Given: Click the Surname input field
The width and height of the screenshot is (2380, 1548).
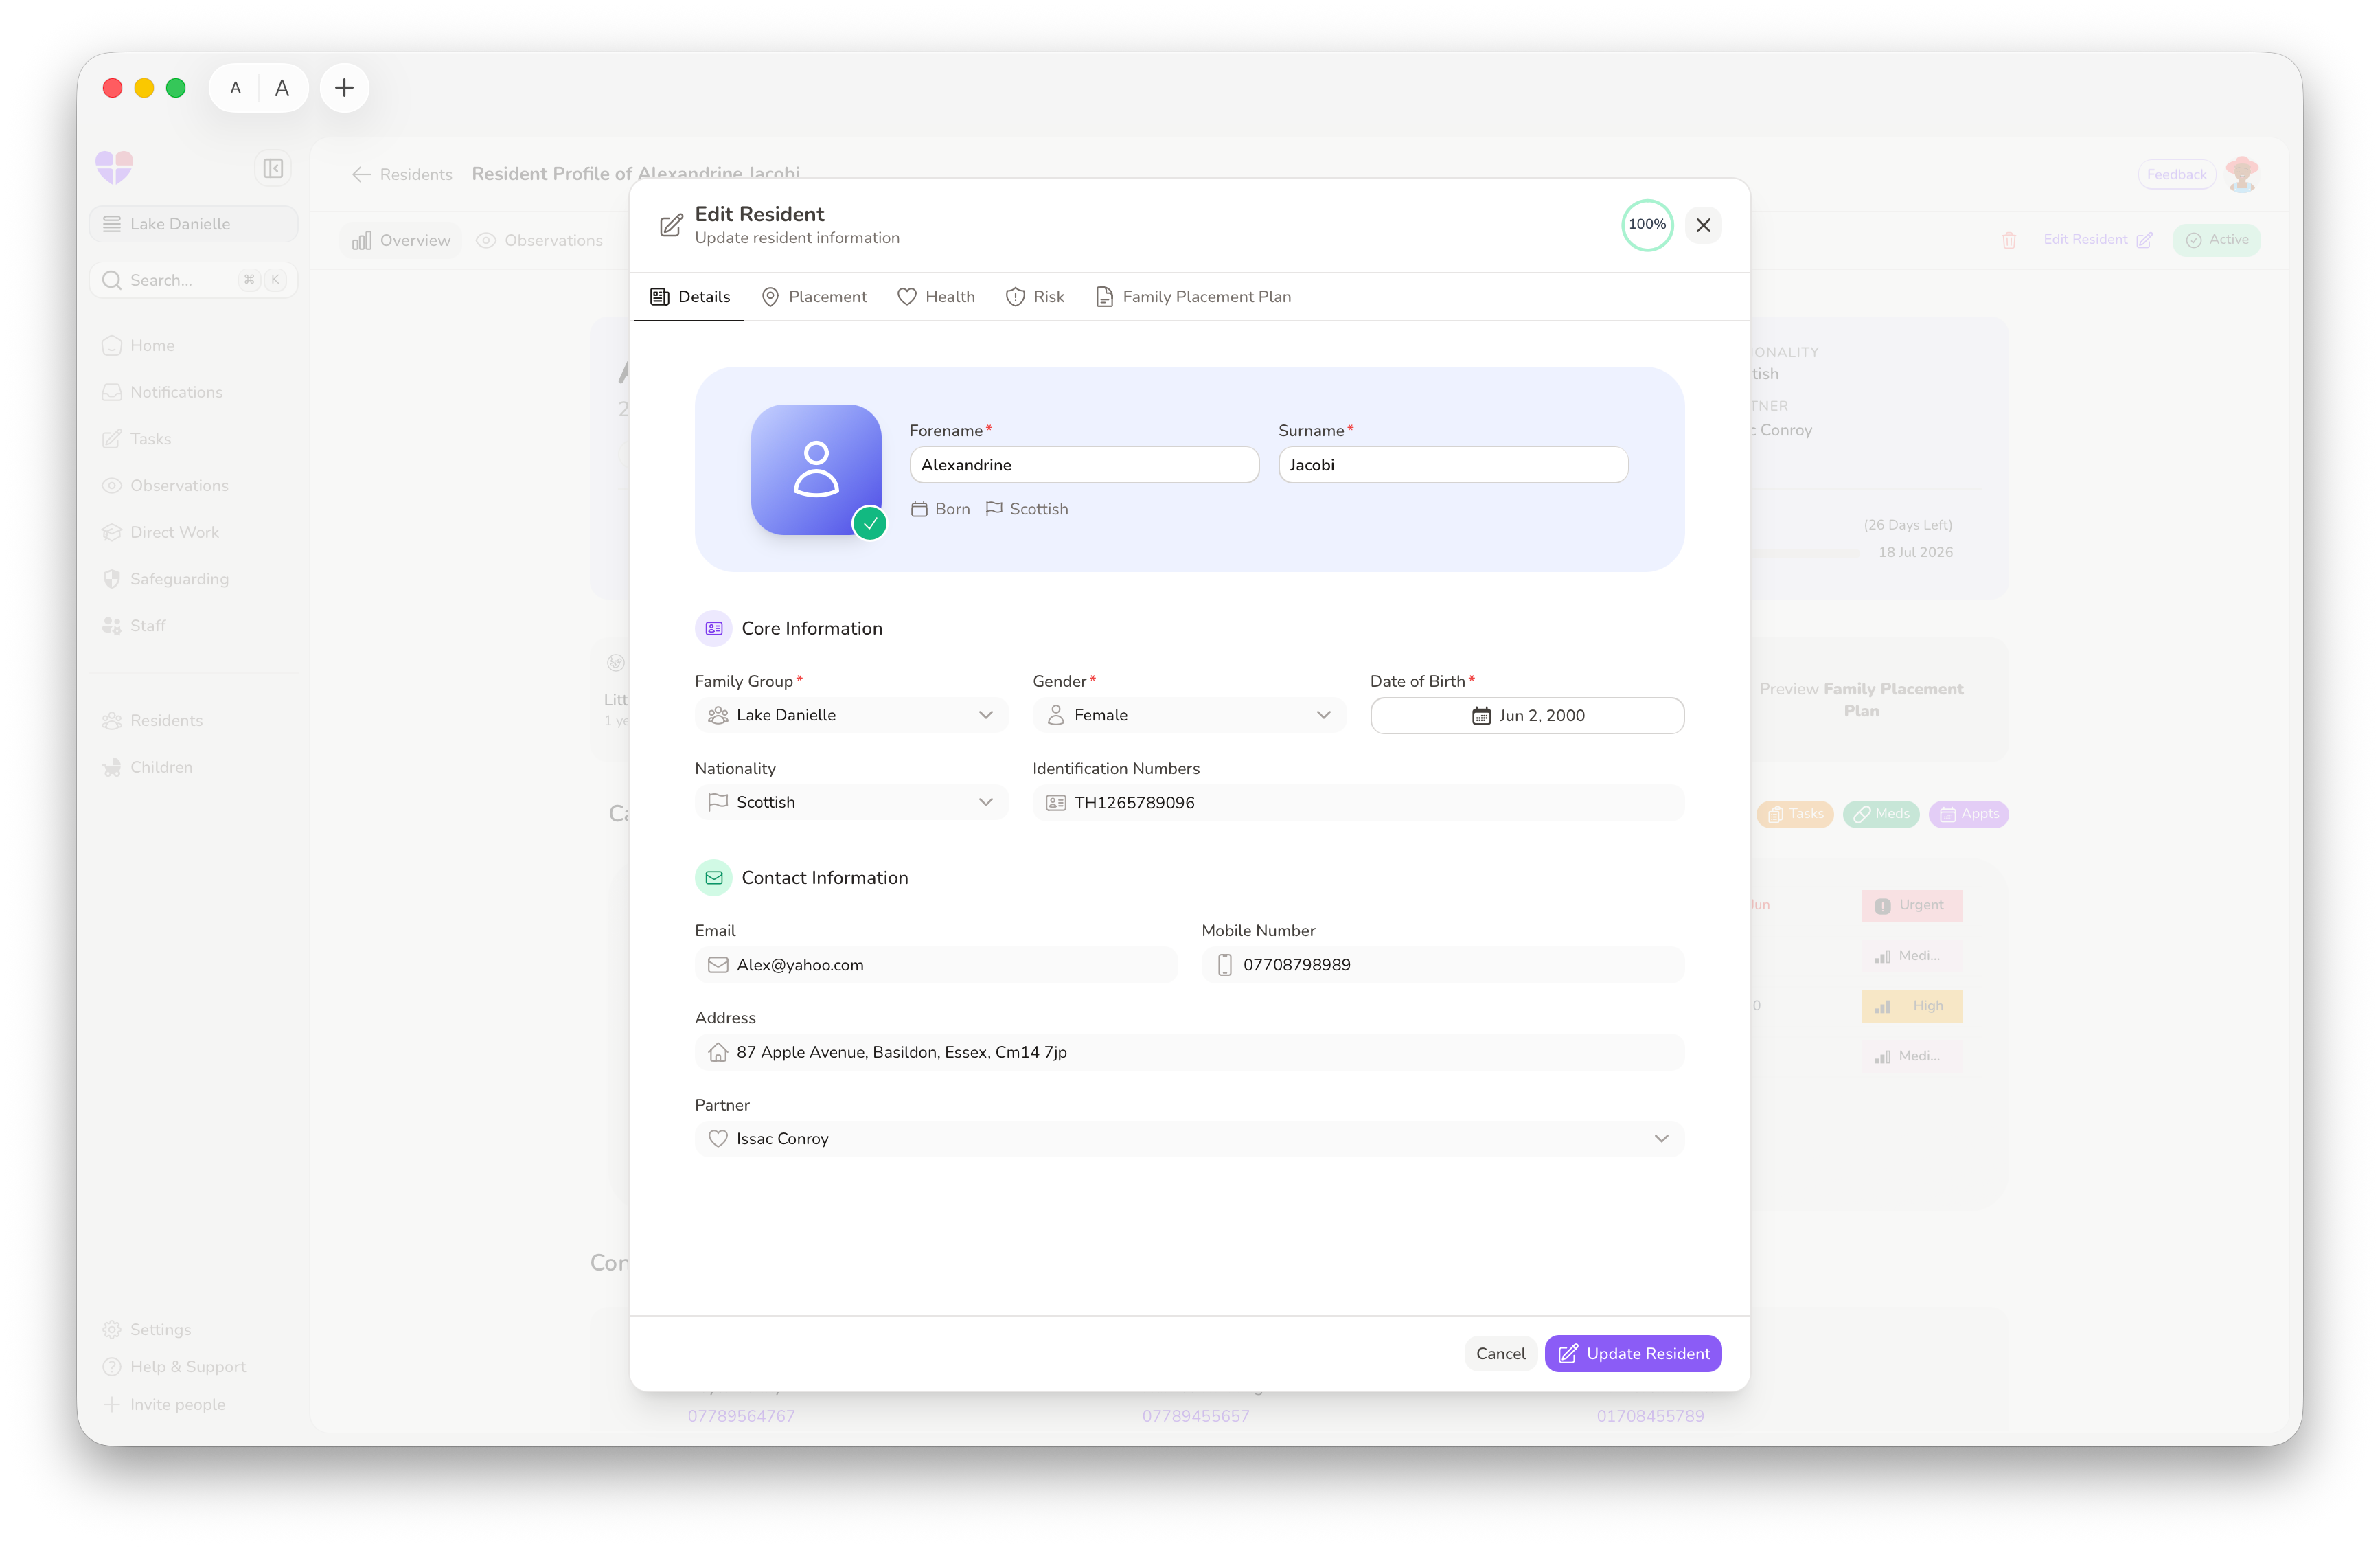Looking at the screenshot, I should [x=1453, y=465].
